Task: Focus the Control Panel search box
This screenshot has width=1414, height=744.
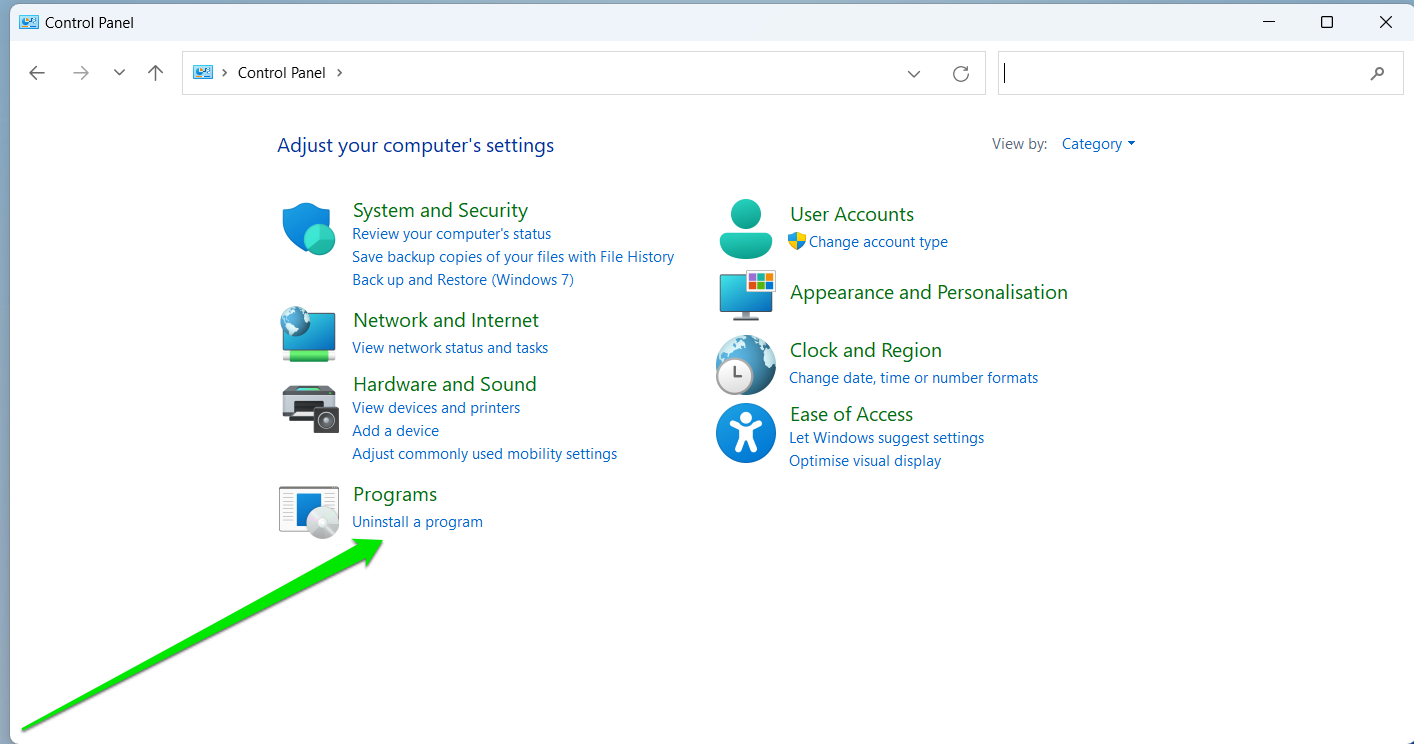Action: (x=1200, y=73)
